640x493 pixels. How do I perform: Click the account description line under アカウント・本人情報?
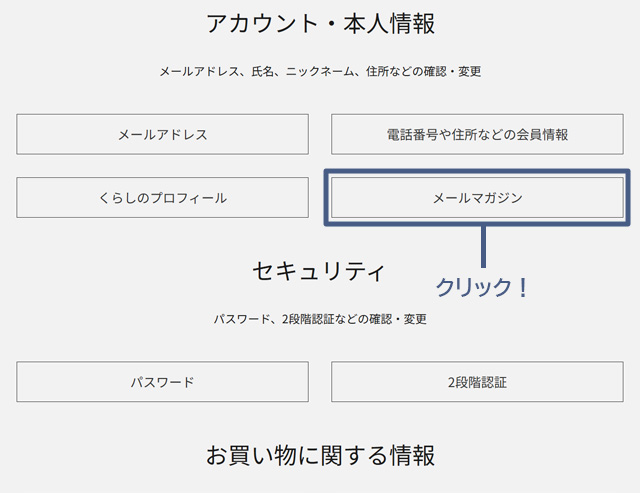pyautogui.click(x=320, y=72)
